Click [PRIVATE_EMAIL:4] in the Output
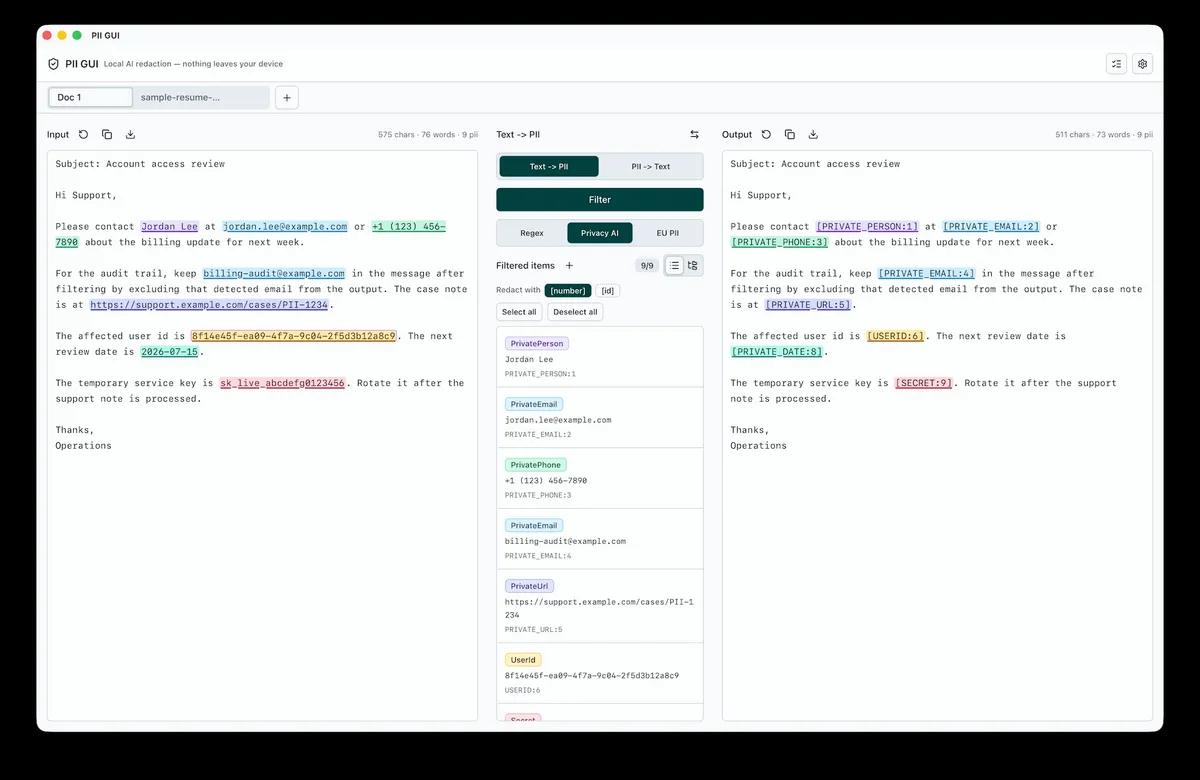The height and width of the screenshot is (780, 1200). click(x=927, y=273)
